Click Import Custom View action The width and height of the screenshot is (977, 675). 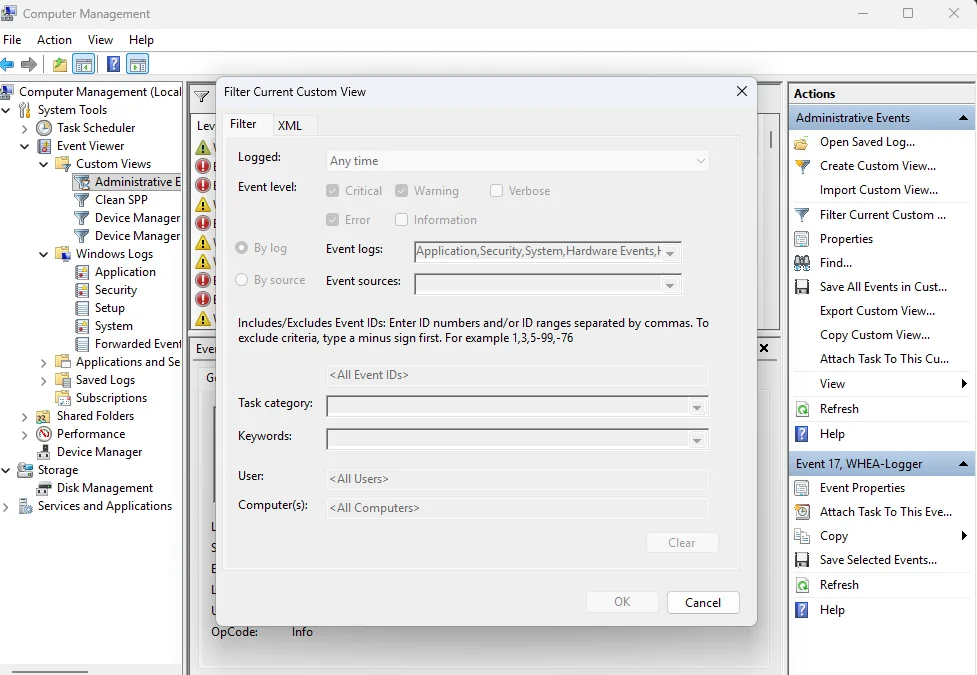click(879, 190)
